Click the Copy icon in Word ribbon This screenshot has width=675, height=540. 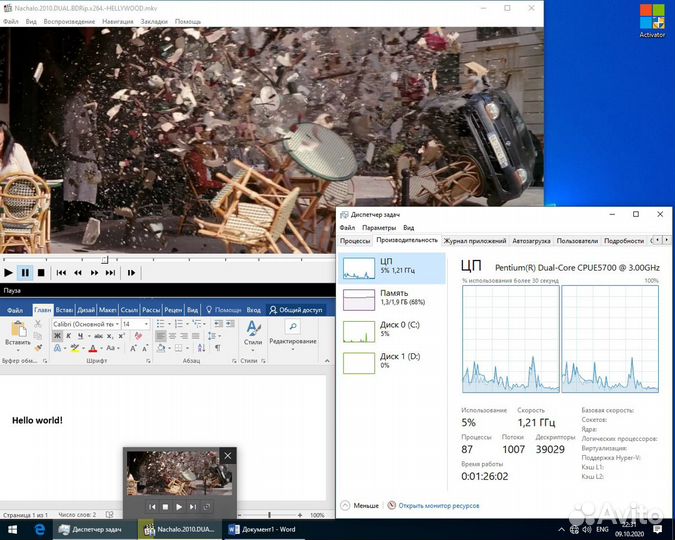tap(38, 335)
